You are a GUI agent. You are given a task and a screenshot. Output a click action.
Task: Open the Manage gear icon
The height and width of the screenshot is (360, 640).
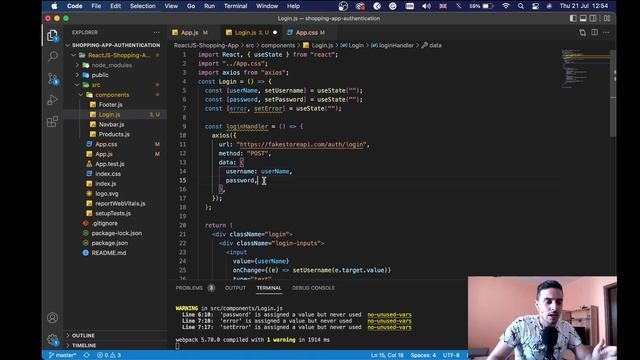pyautogui.click(x=52, y=339)
